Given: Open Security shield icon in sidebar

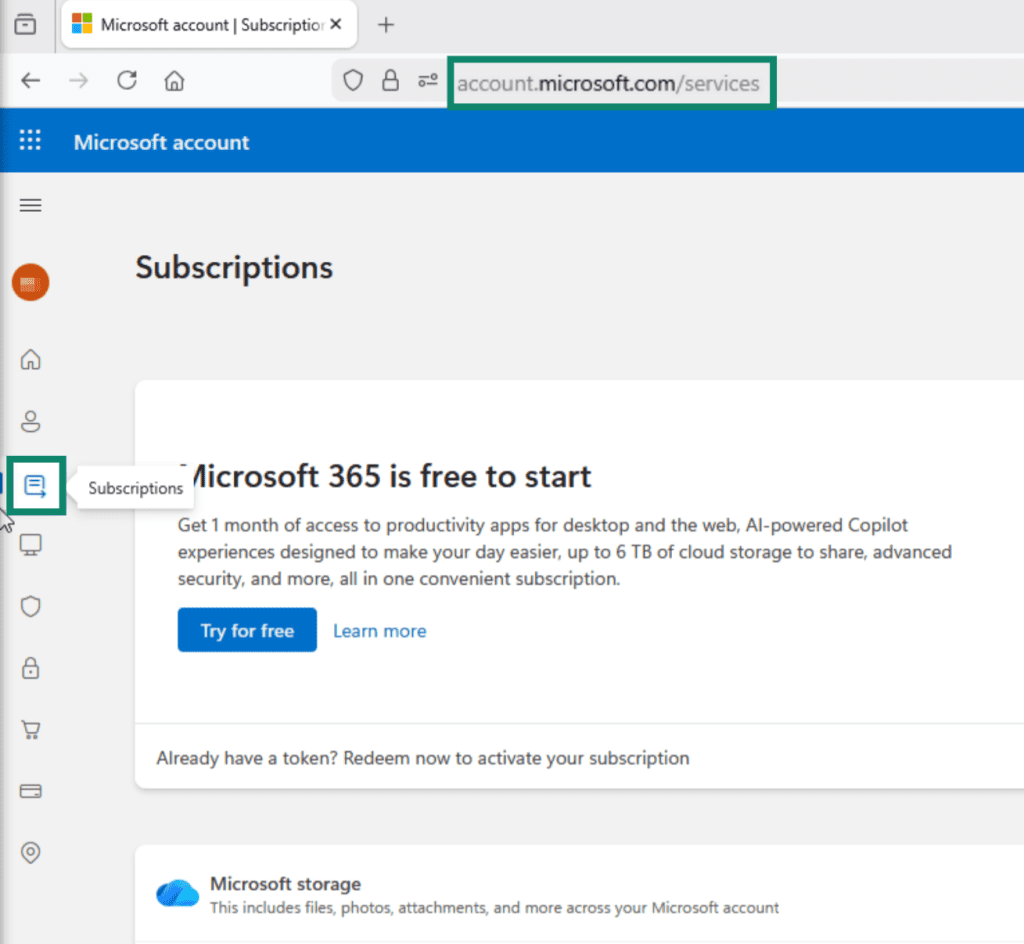Looking at the screenshot, I should [31, 606].
